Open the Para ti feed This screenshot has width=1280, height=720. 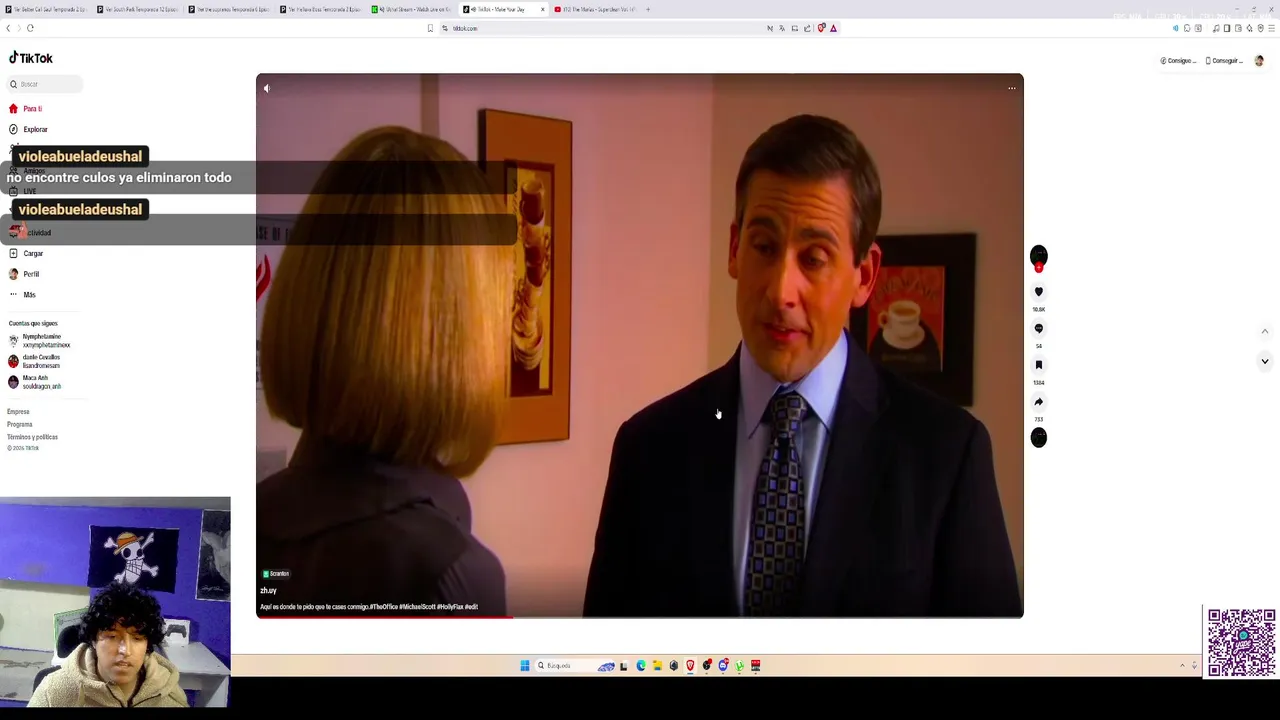(26, 108)
